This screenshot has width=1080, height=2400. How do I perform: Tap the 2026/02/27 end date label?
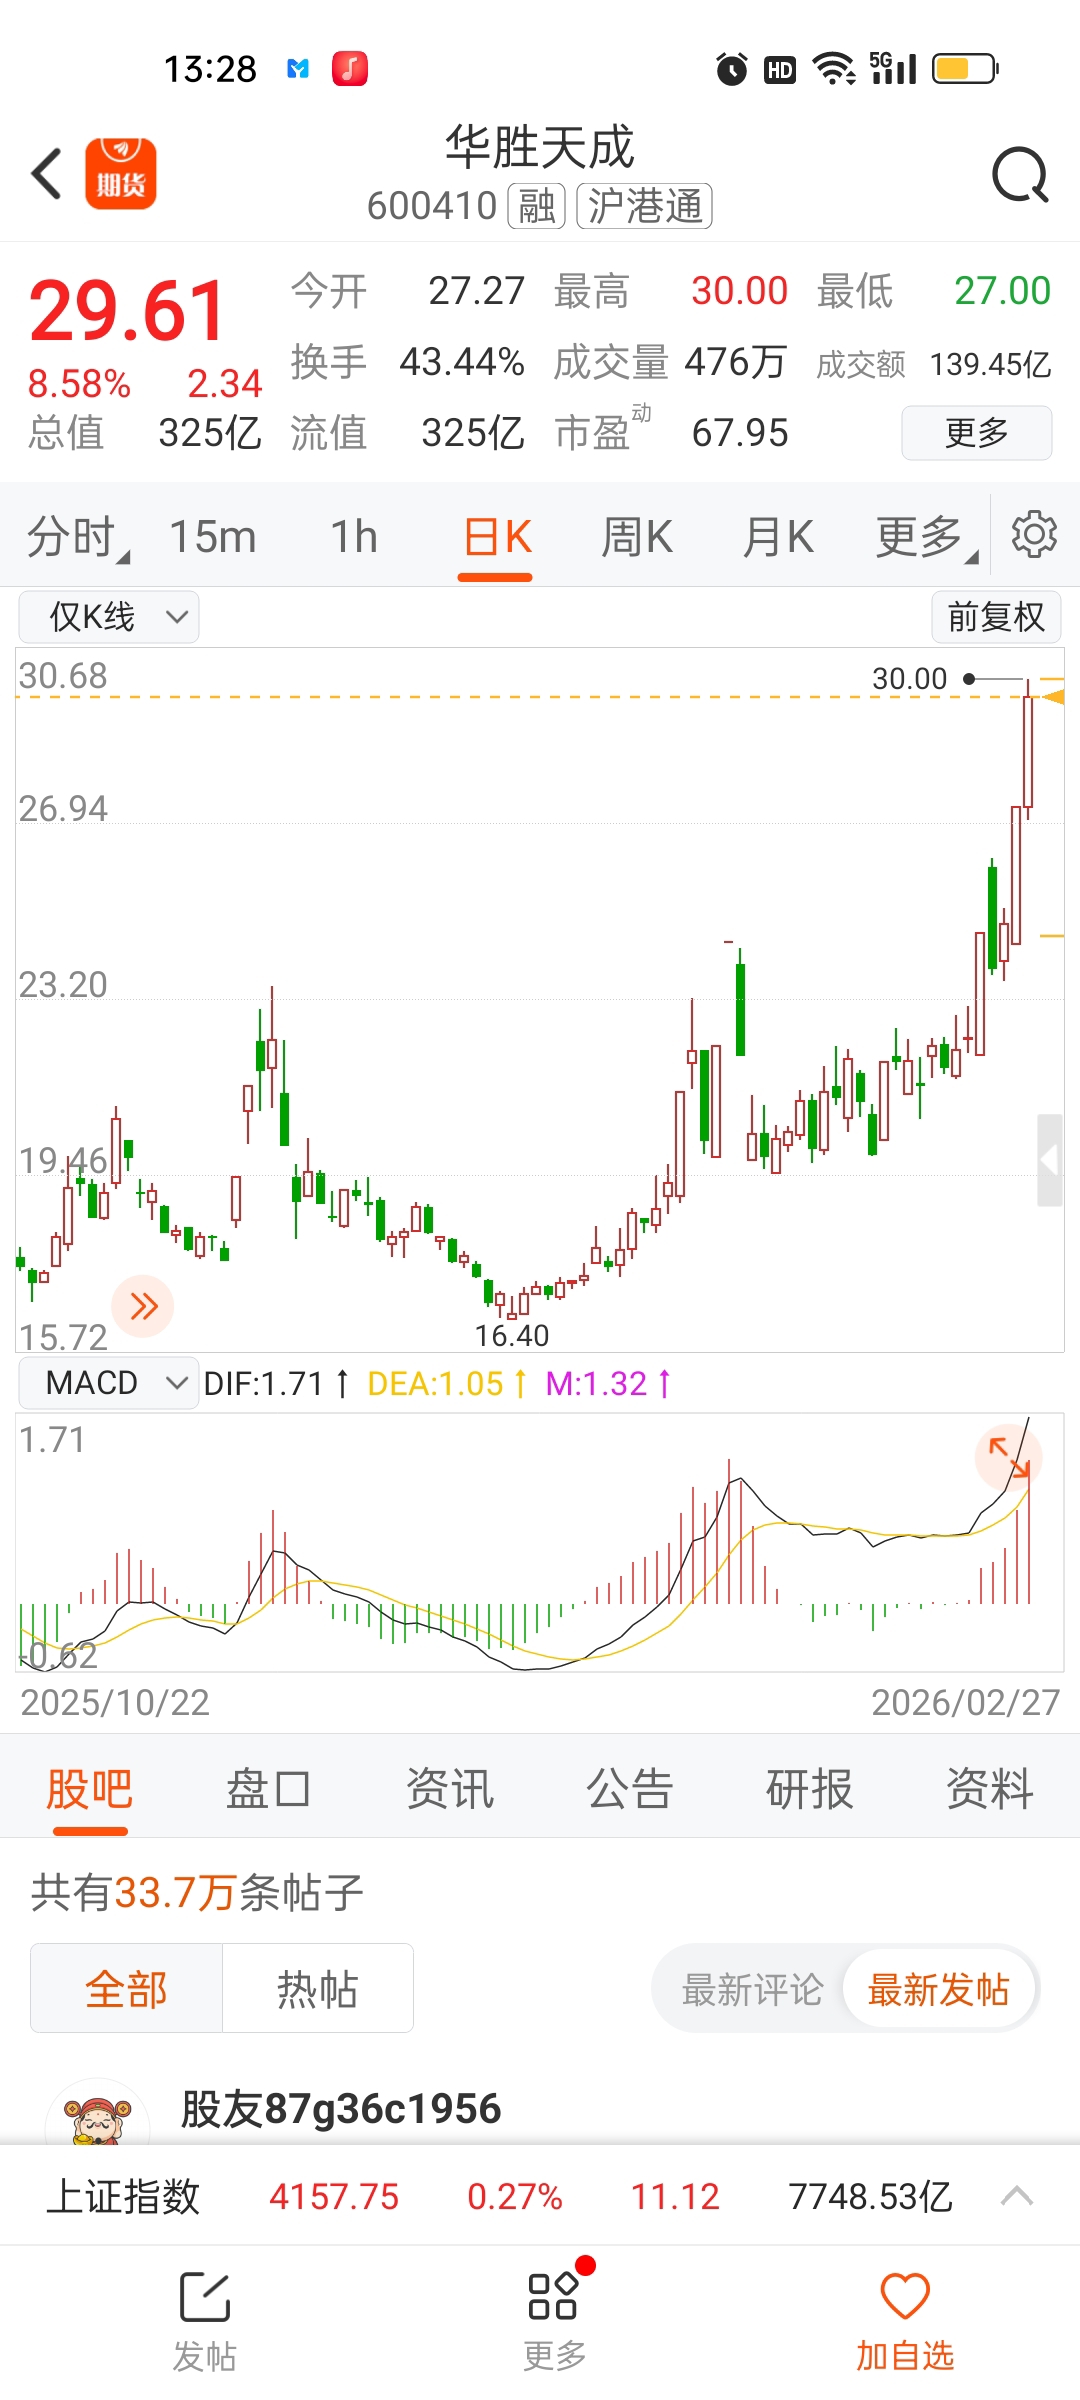point(965,1702)
